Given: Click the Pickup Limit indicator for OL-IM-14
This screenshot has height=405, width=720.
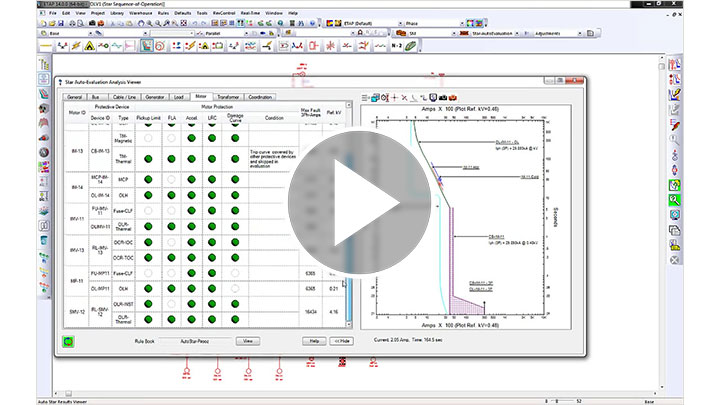Looking at the screenshot, I should tap(148, 194).
